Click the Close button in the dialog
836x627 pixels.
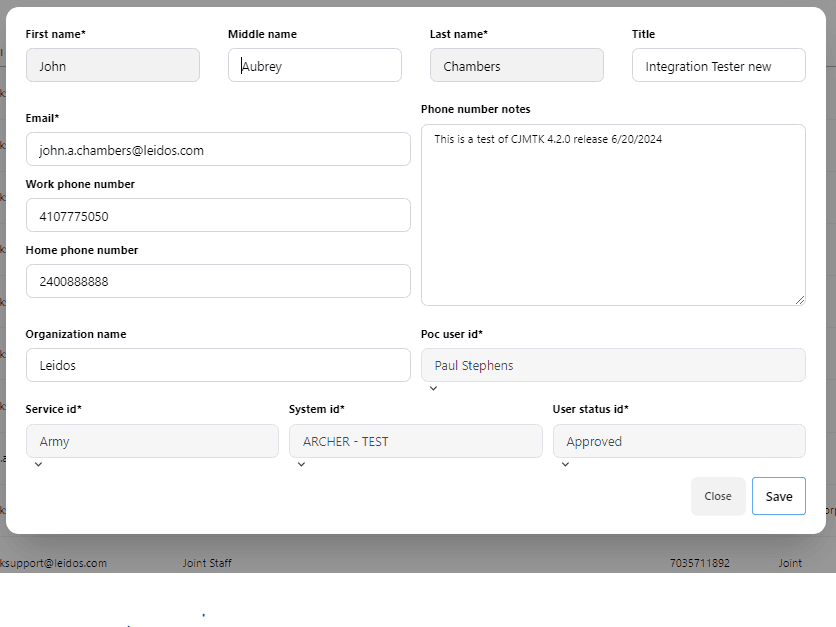(x=717, y=496)
